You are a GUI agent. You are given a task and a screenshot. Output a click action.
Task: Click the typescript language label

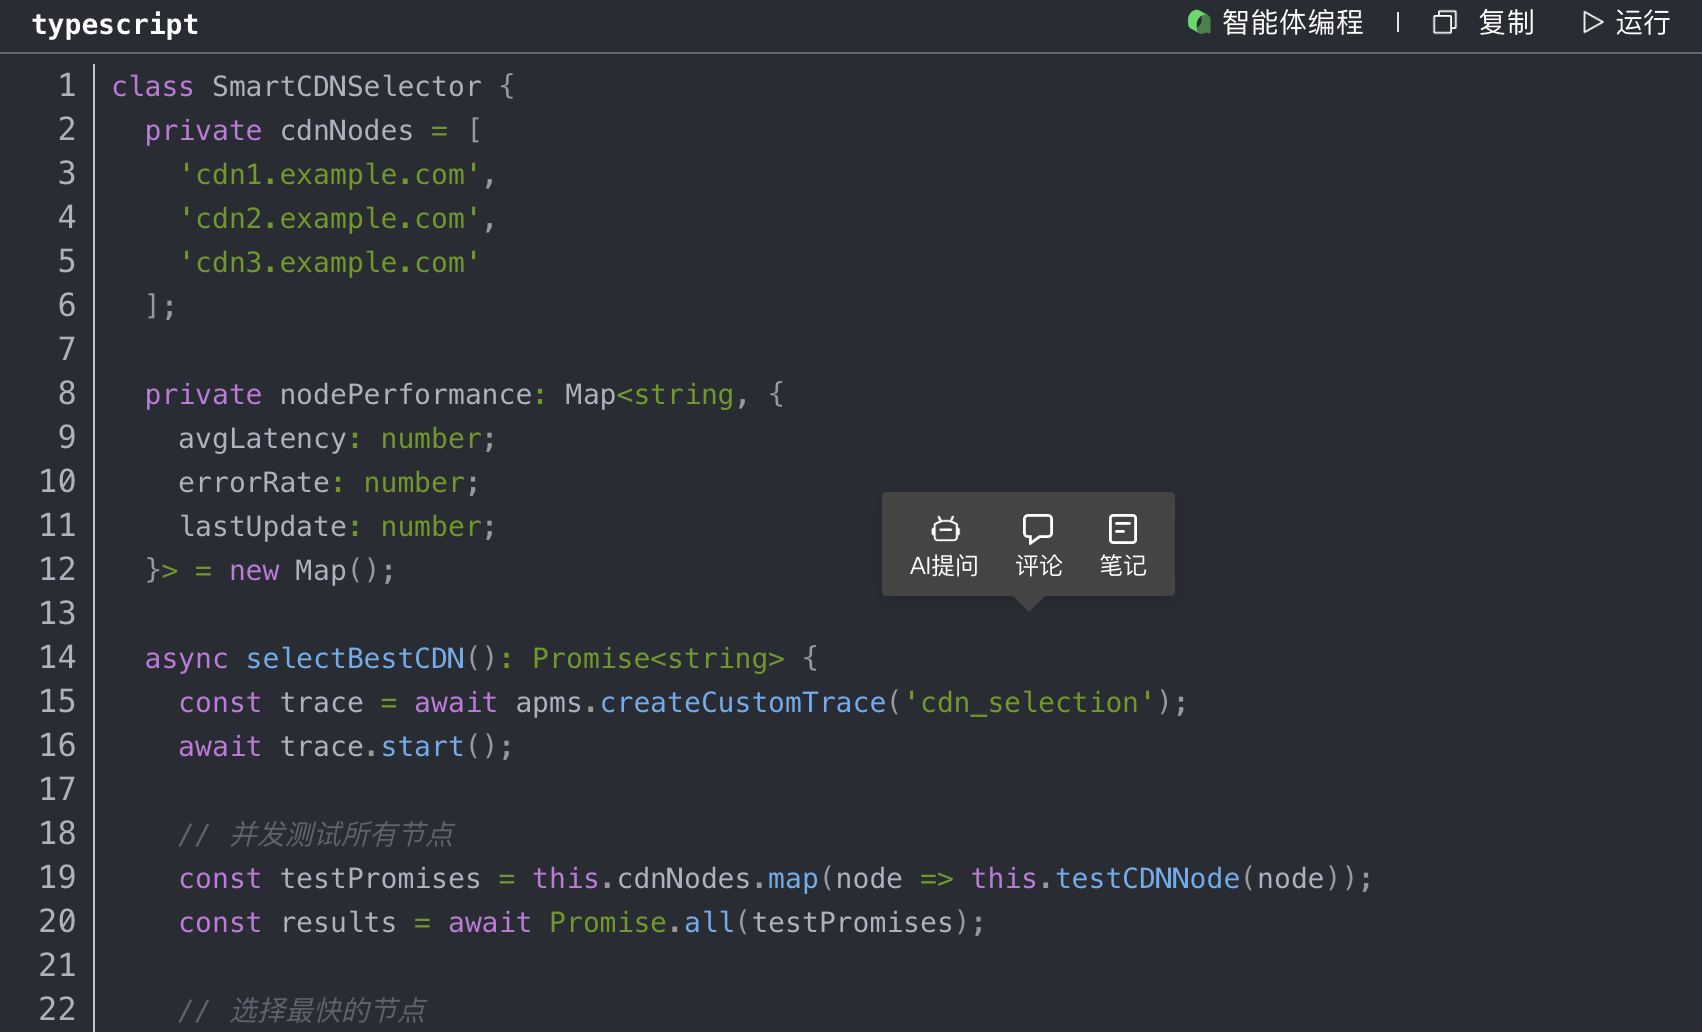[115, 24]
